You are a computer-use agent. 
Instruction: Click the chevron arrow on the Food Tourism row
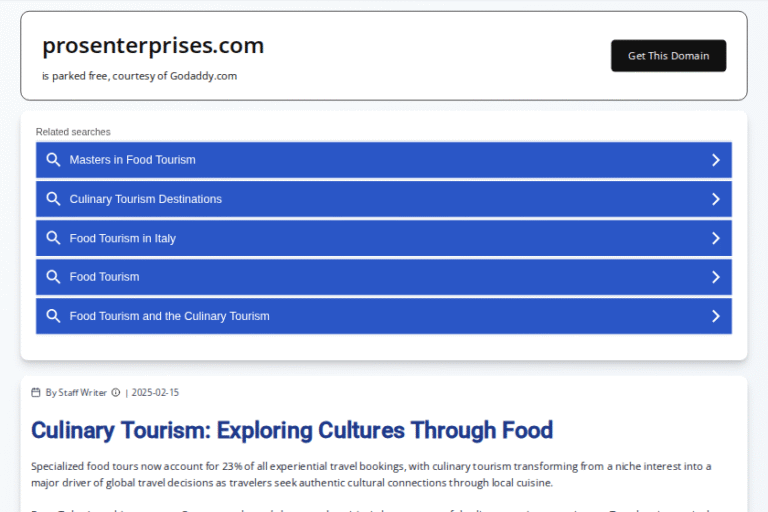click(715, 277)
